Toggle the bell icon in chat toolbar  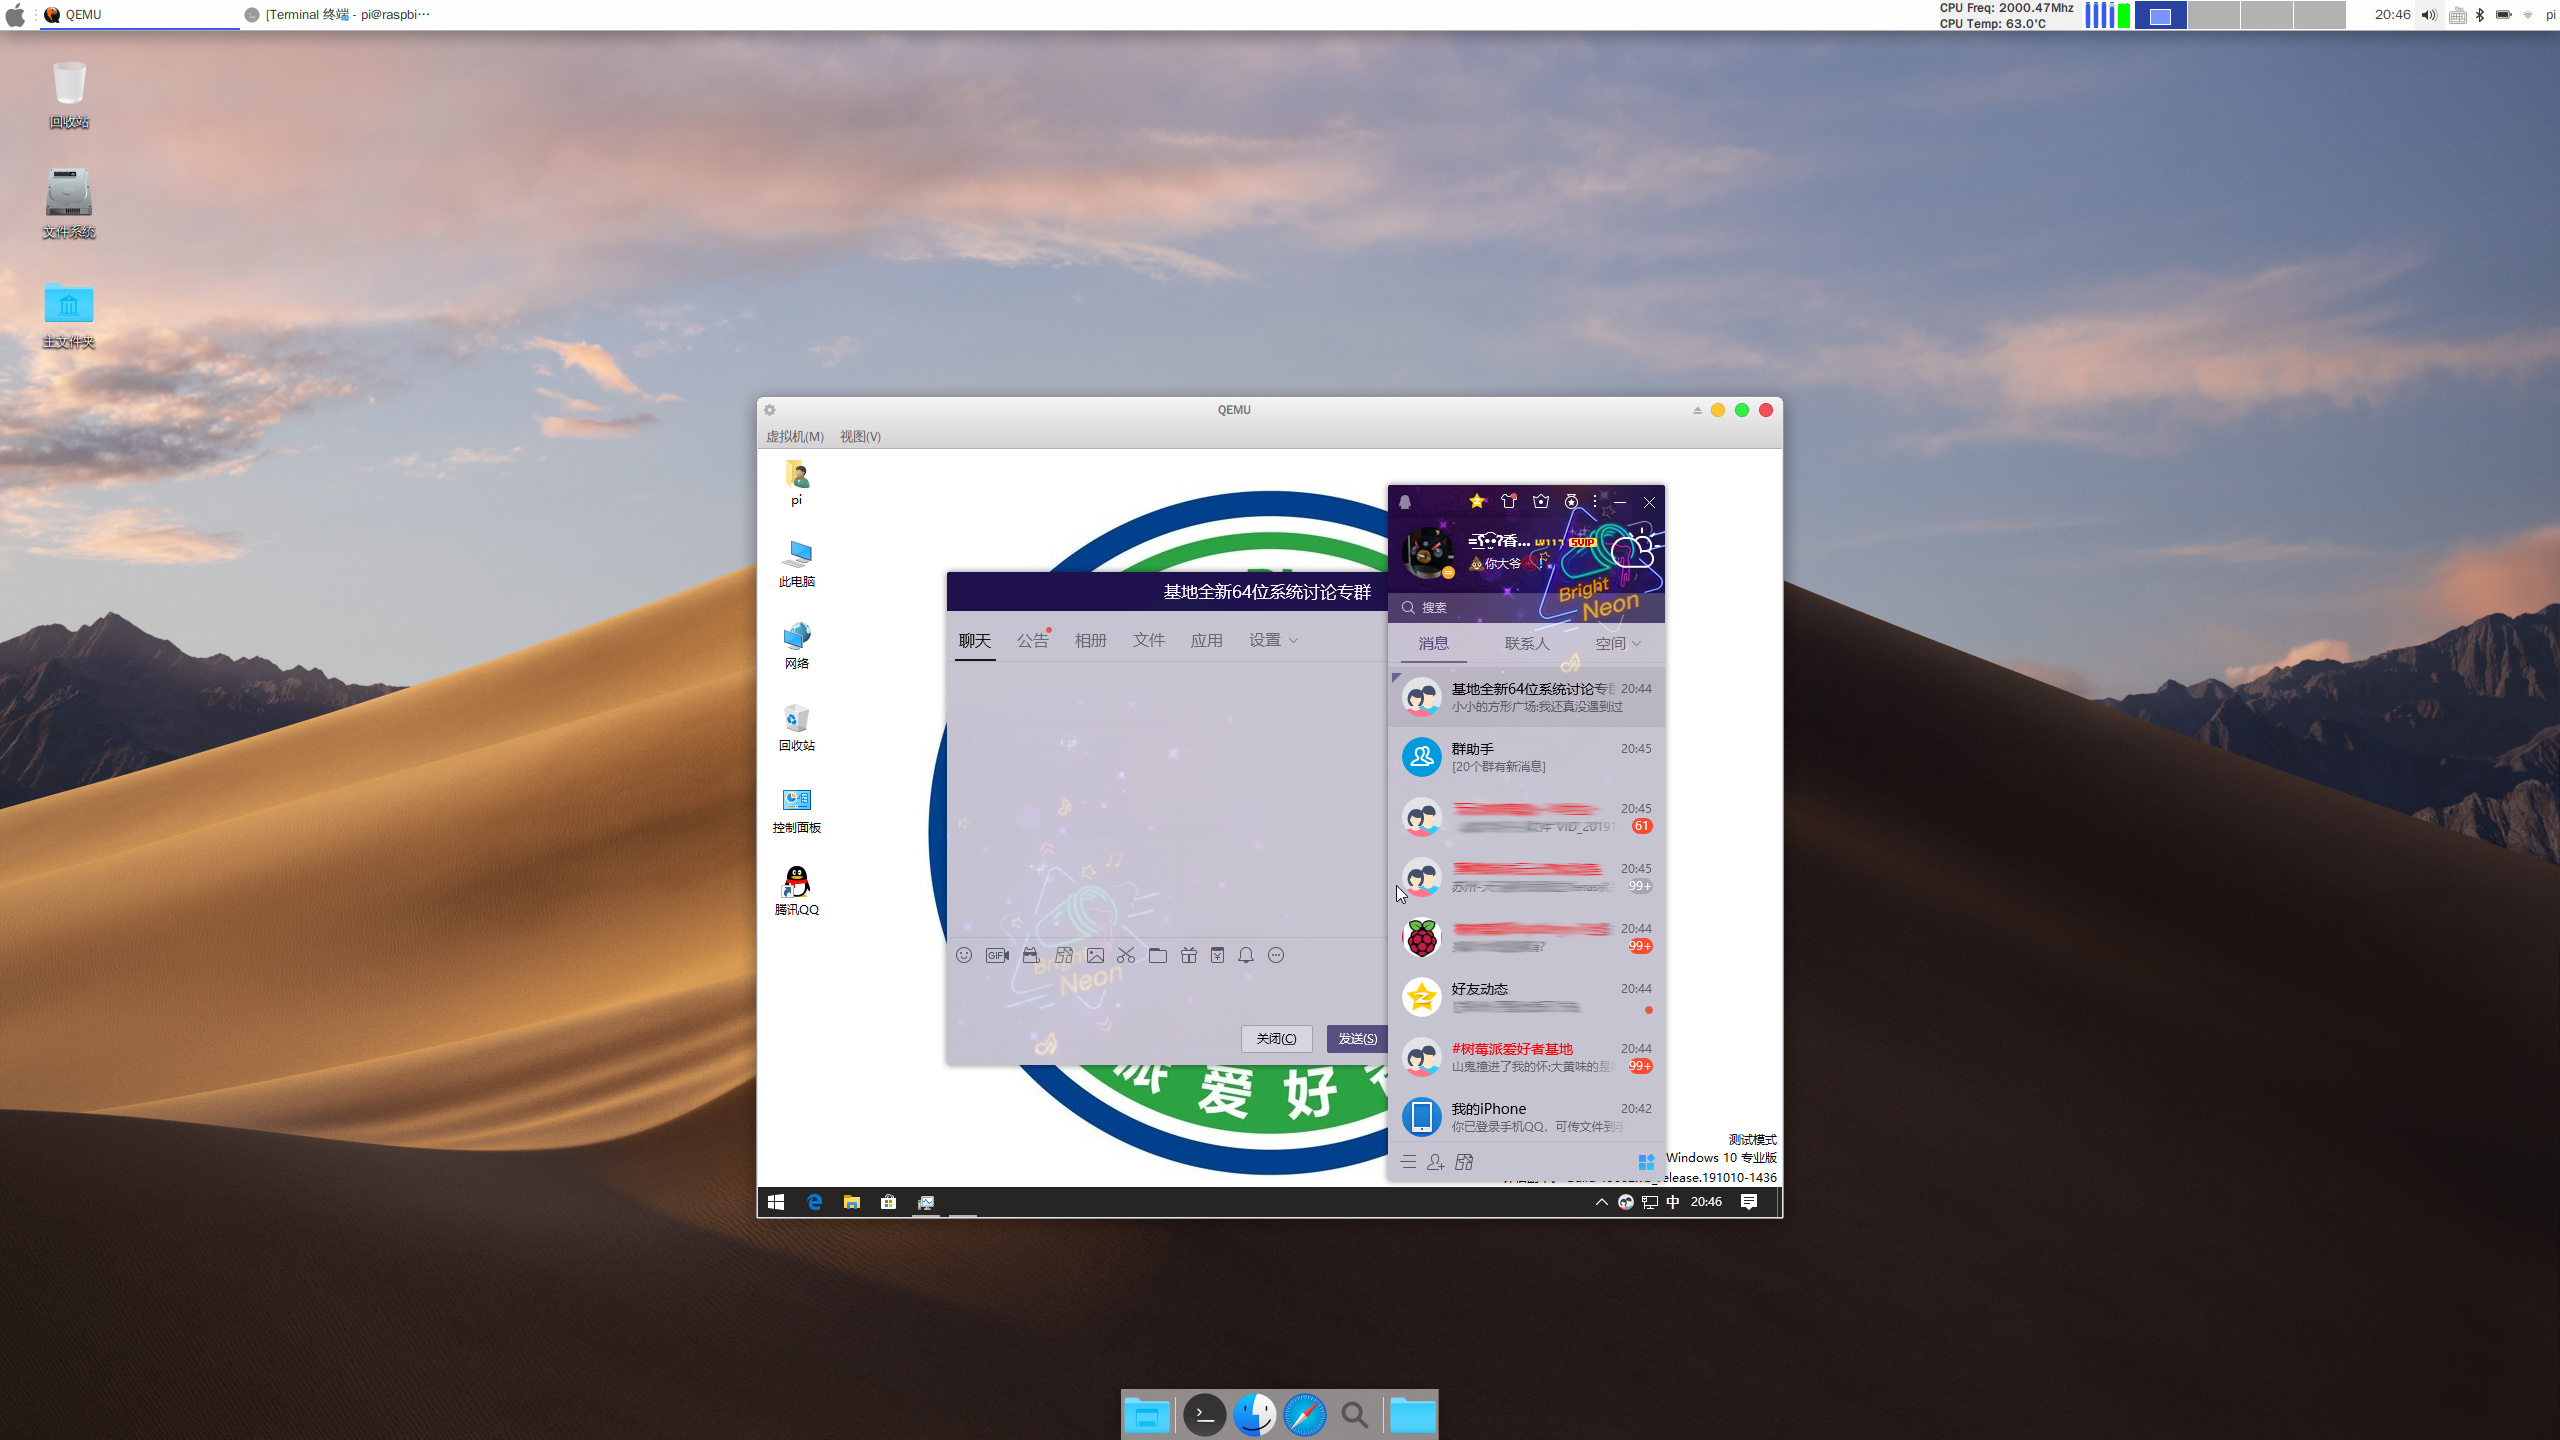point(1246,955)
